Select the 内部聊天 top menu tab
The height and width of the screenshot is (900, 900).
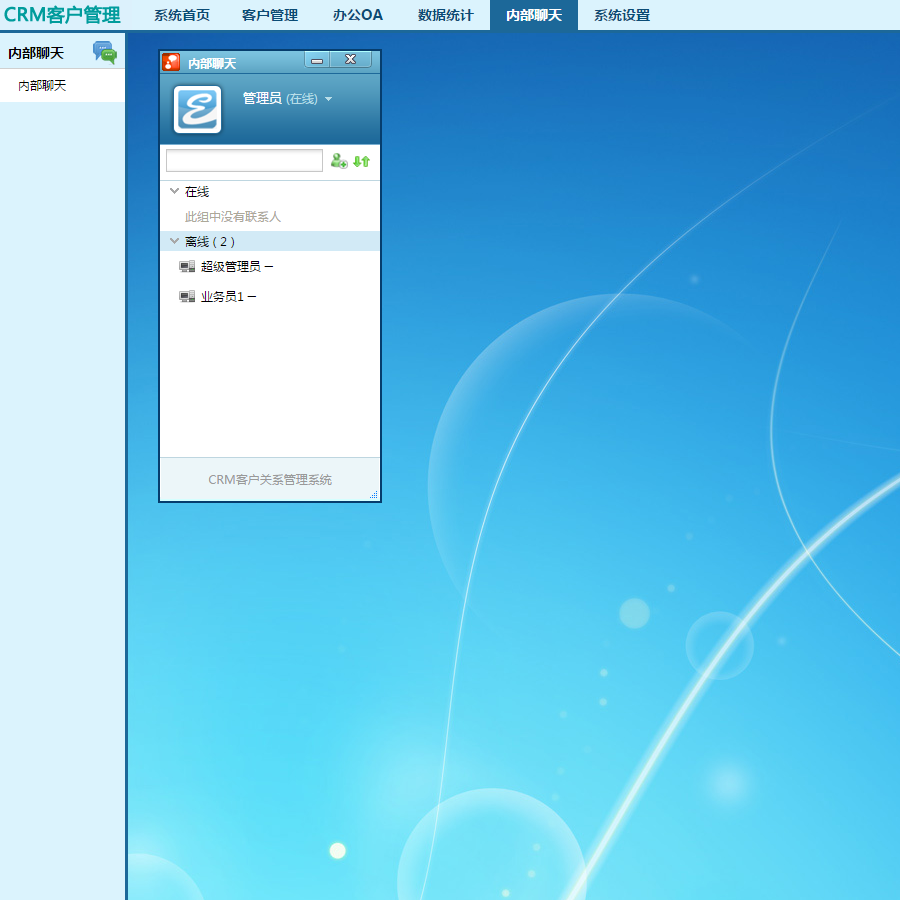click(534, 15)
